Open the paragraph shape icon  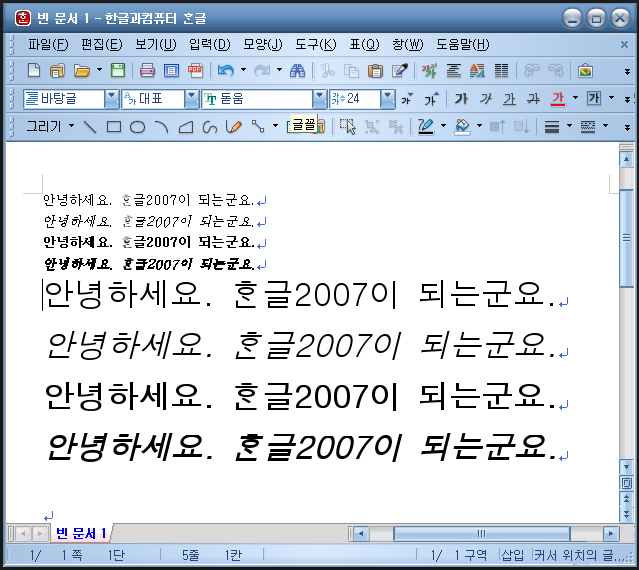click(453, 70)
